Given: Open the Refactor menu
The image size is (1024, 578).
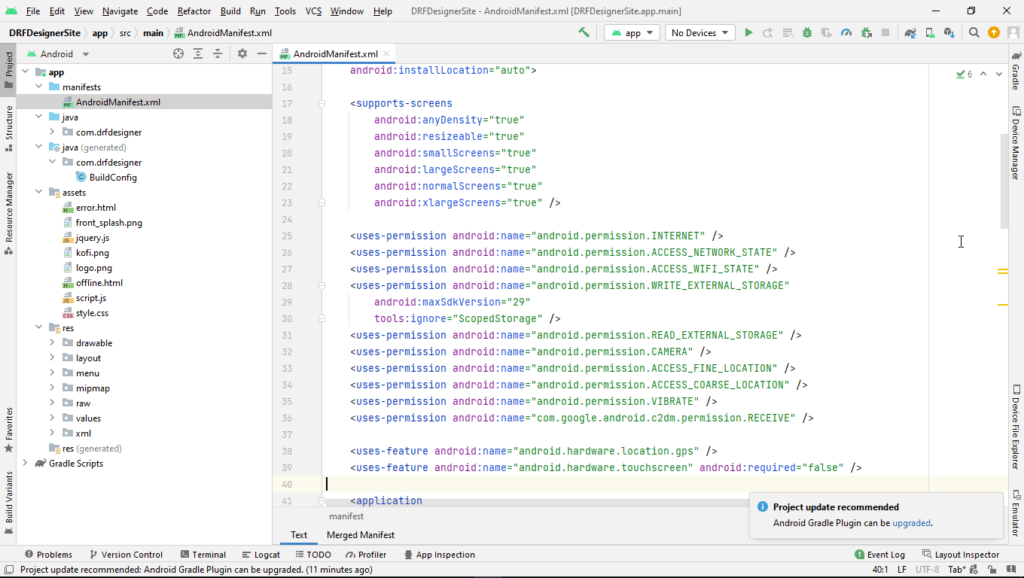Looking at the screenshot, I should (194, 11).
